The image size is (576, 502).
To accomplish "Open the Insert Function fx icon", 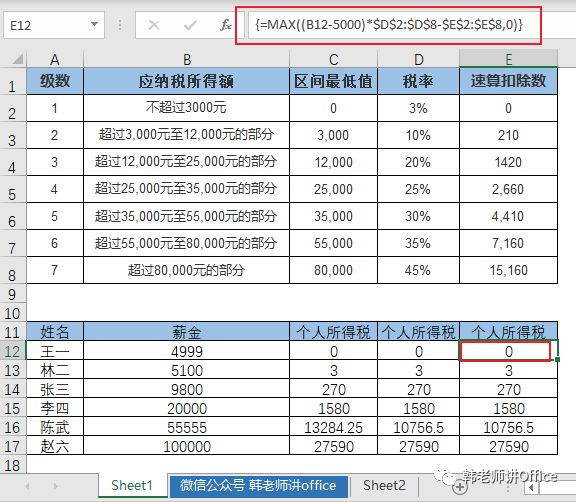I will coord(226,25).
